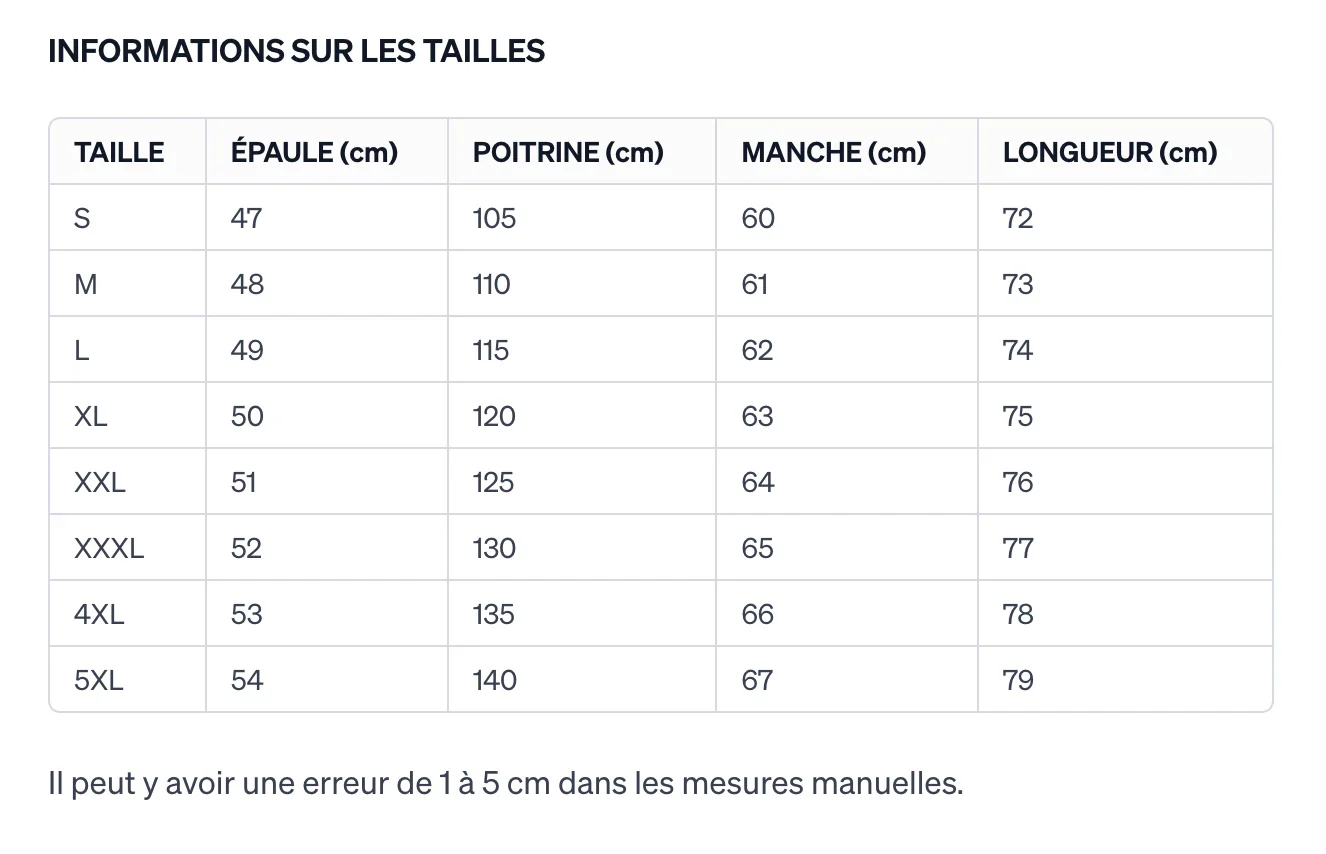Click the 5XL size row label
The height and width of the screenshot is (854, 1326).
pos(99,680)
